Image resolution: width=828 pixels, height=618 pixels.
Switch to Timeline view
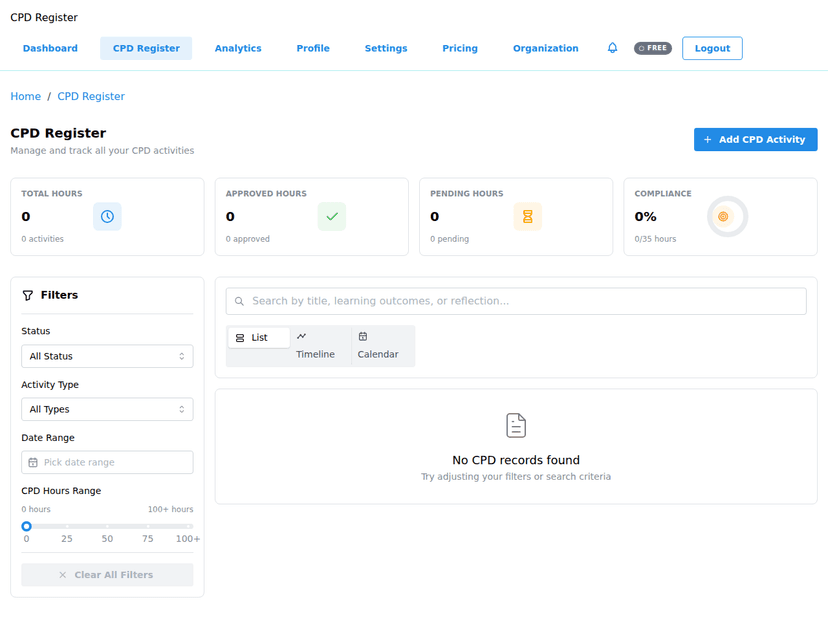click(x=315, y=346)
